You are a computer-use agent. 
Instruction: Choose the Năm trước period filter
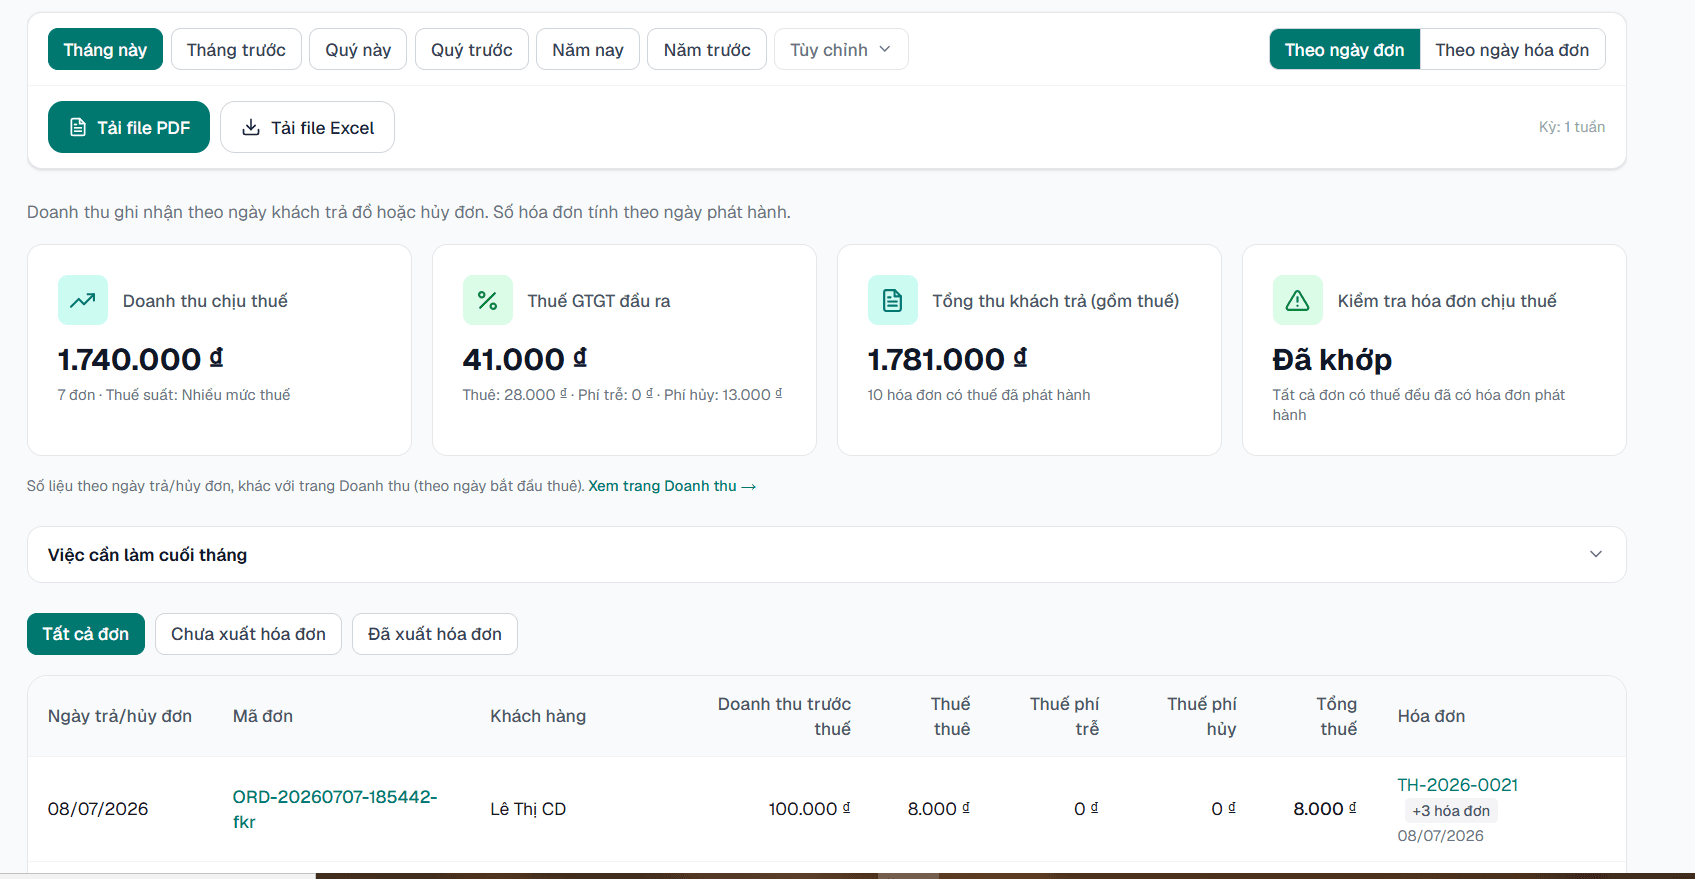pos(707,50)
